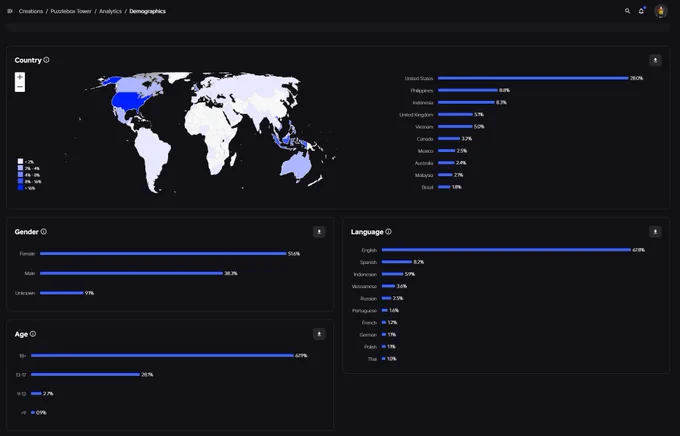Click the under-9 label in Age chart
The width and height of the screenshot is (680, 436).
(23, 413)
